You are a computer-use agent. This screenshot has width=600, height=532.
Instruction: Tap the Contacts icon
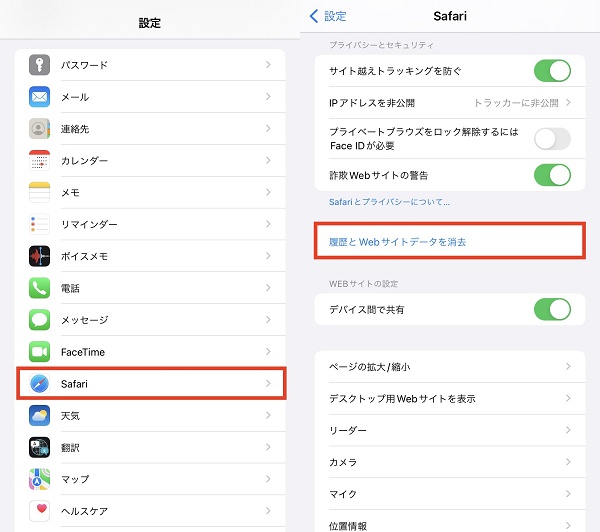(40, 129)
